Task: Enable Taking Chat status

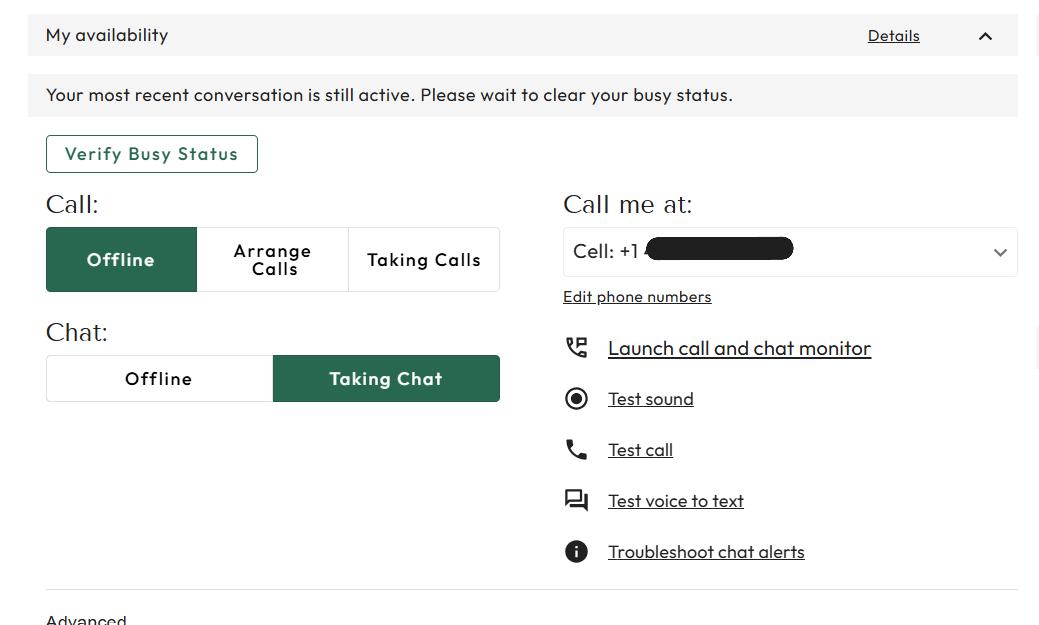Action: pyautogui.click(x=386, y=378)
